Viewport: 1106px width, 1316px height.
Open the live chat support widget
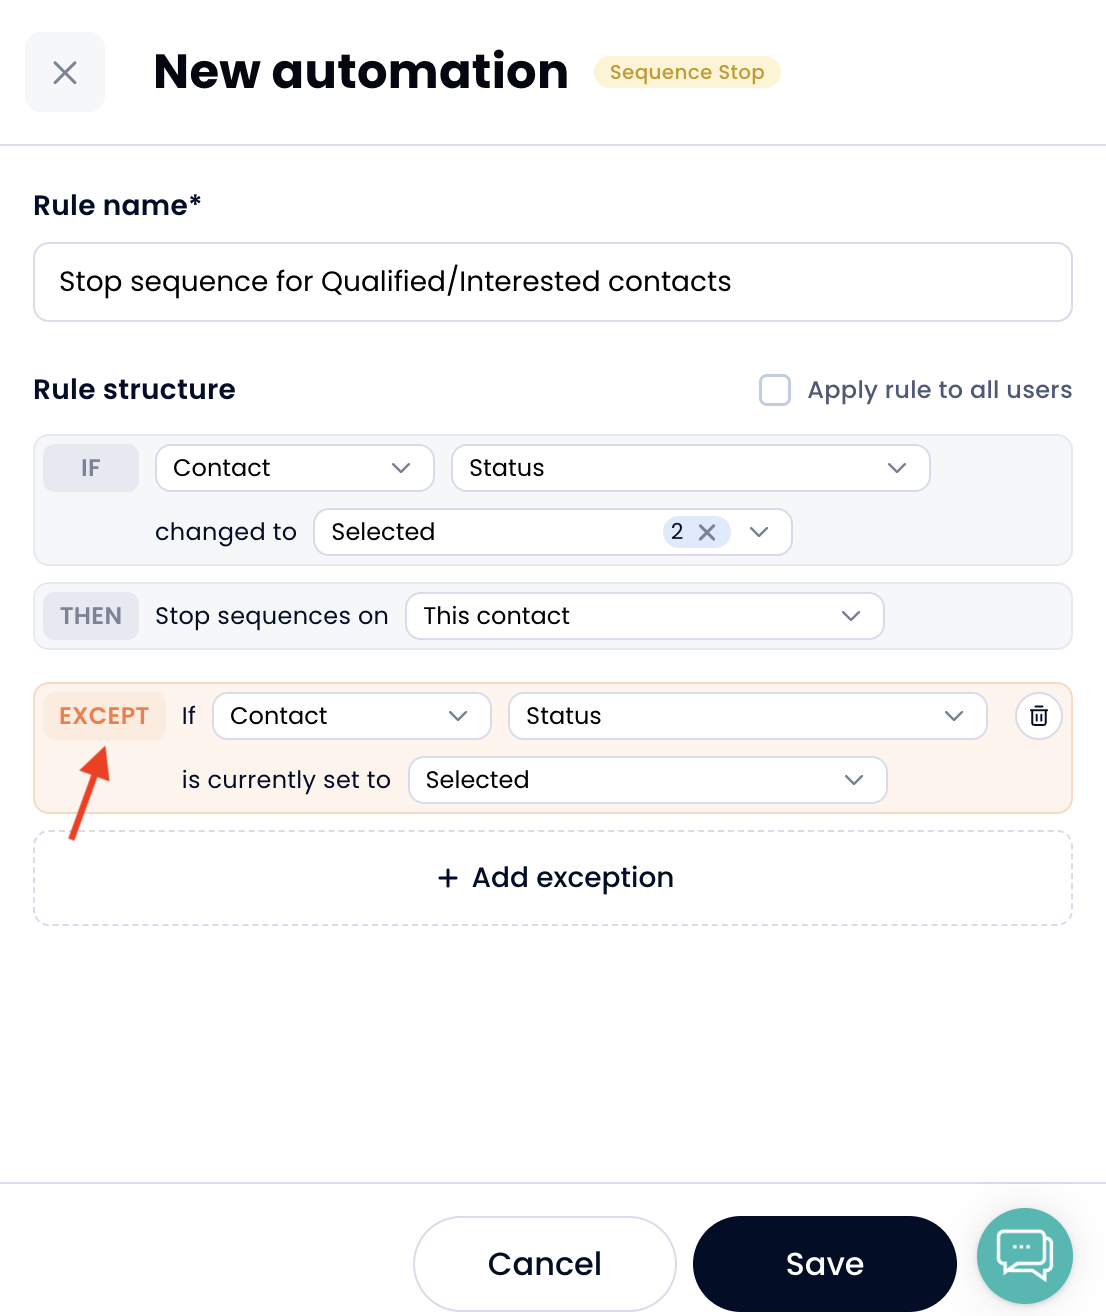(x=1025, y=1256)
